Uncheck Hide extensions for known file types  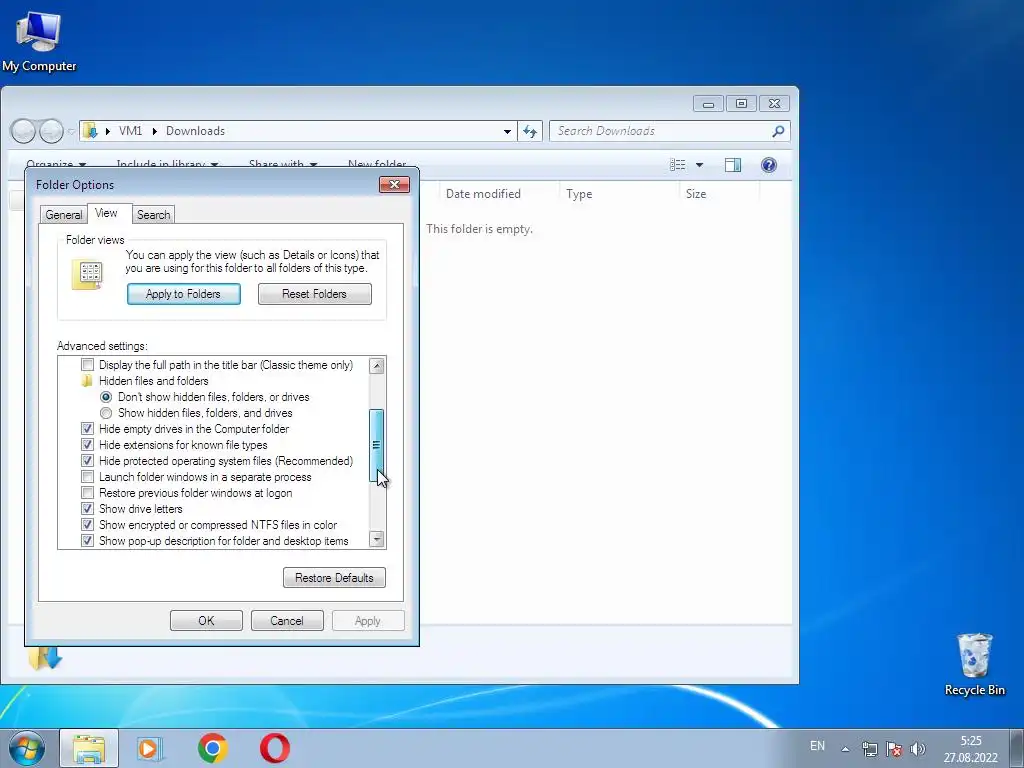(88, 445)
